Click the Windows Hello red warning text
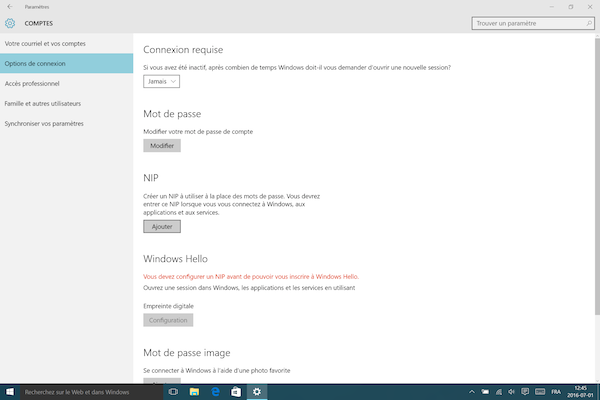 click(251, 276)
